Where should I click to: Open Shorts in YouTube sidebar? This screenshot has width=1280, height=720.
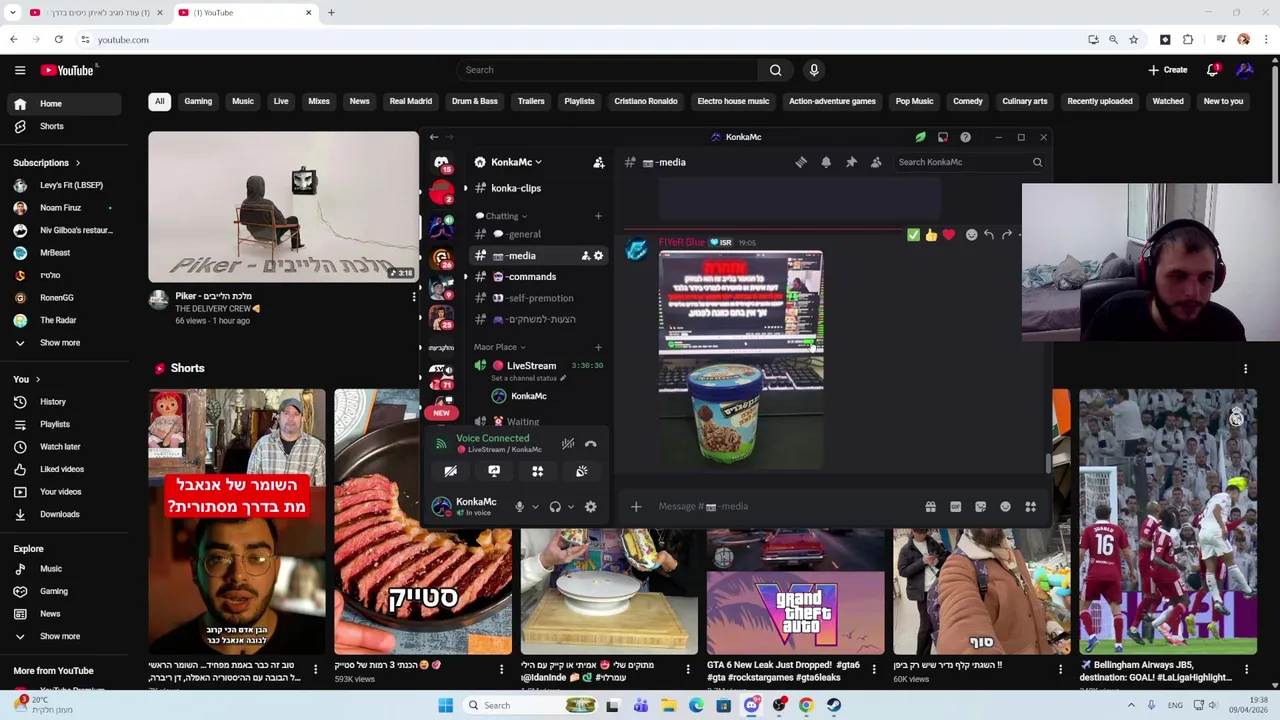click(x=65, y=126)
